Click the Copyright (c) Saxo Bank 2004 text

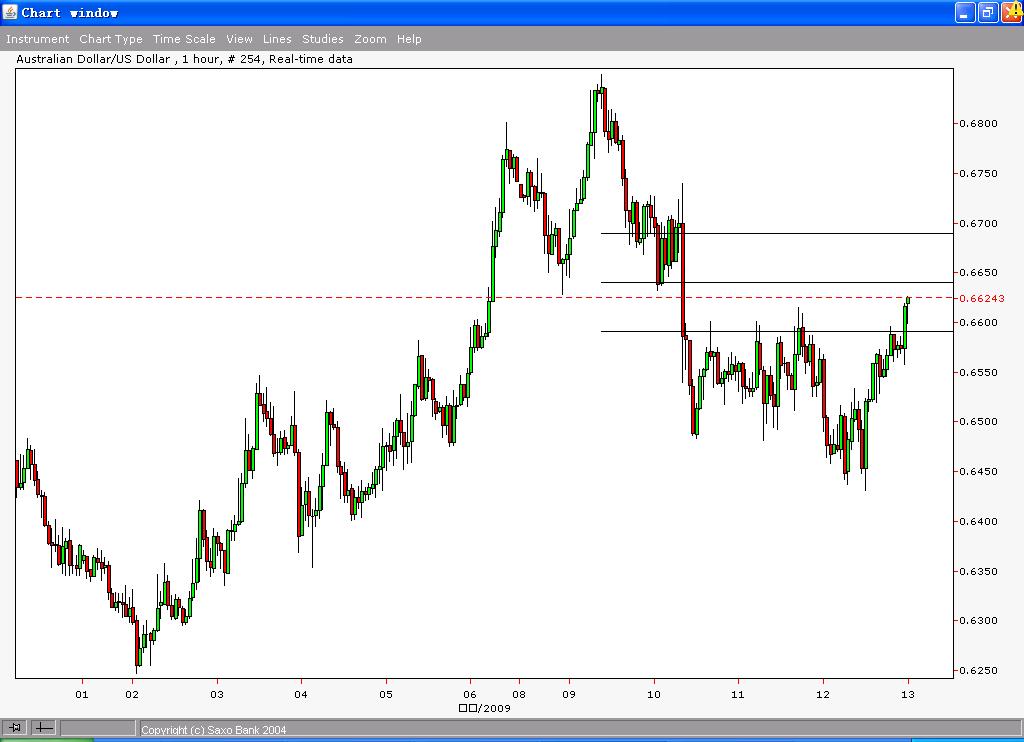coord(214,730)
